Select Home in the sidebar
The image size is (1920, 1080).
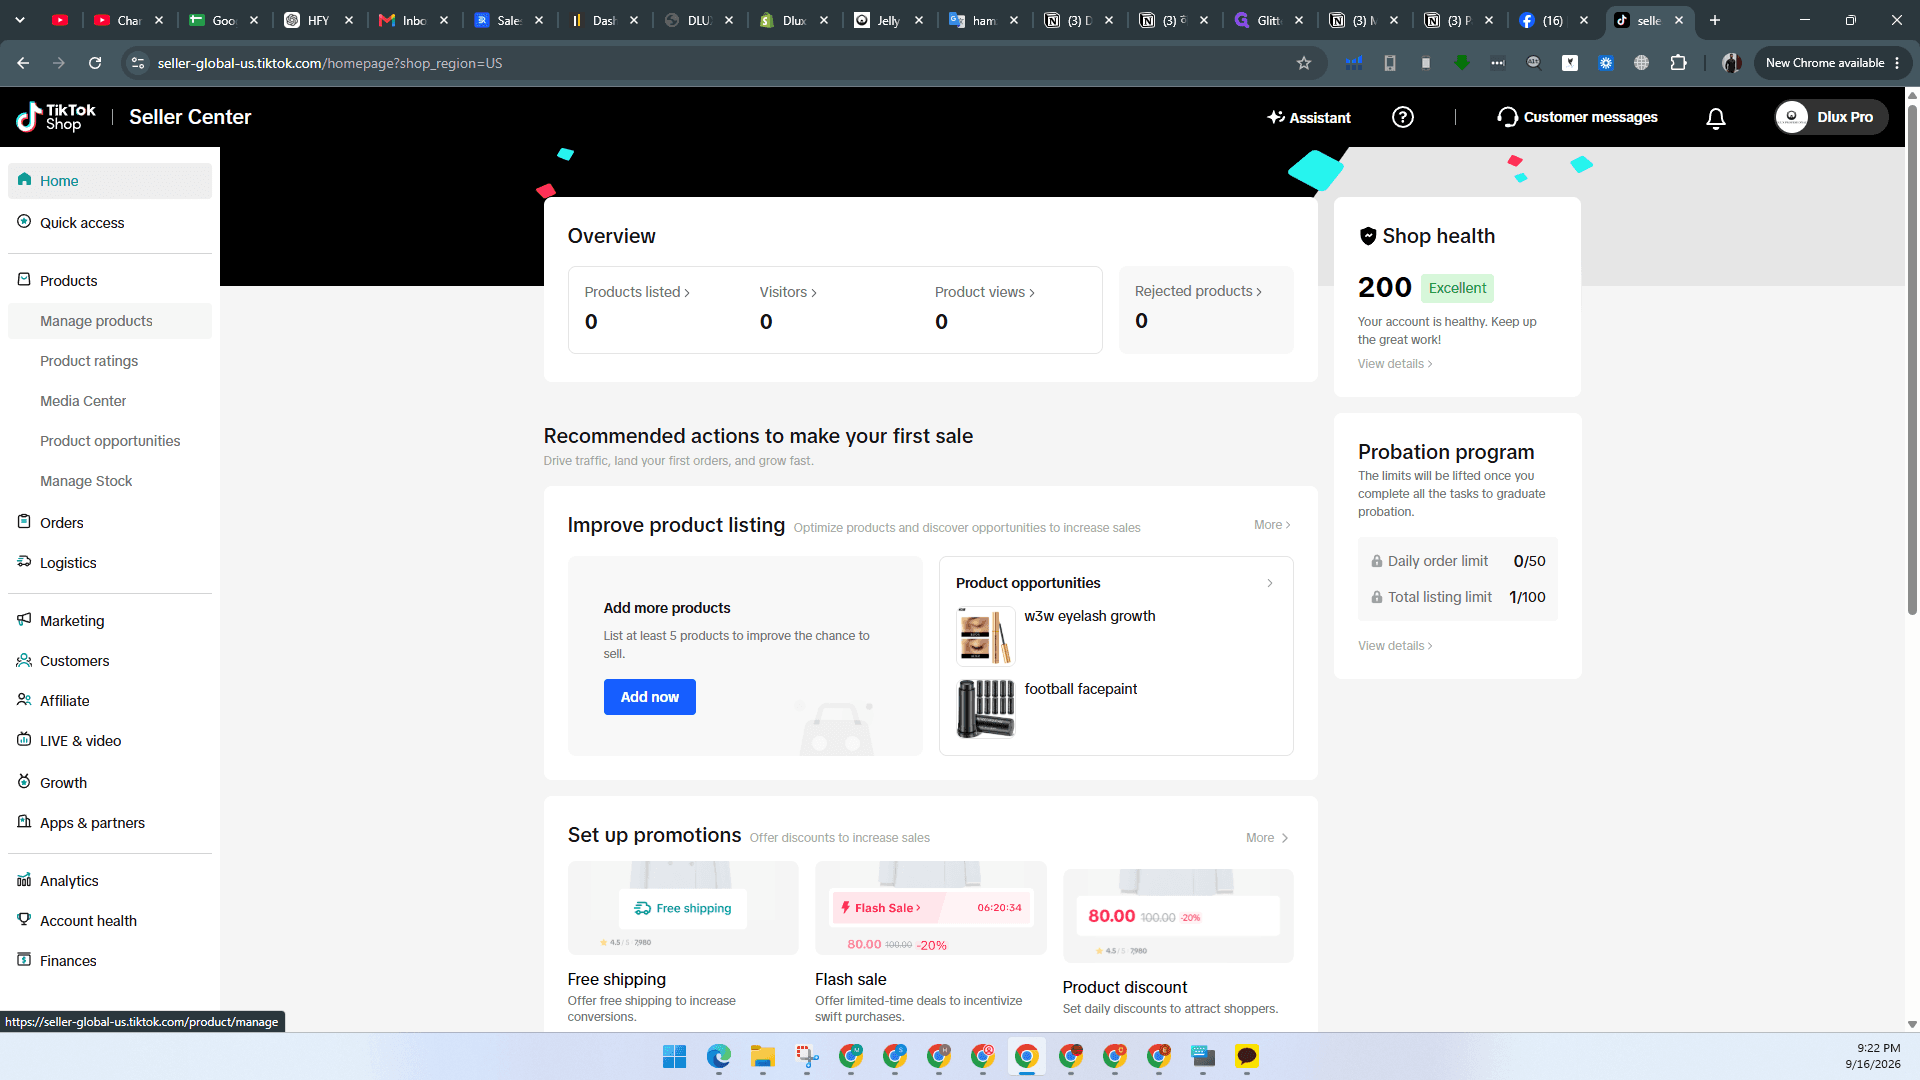(110, 181)
